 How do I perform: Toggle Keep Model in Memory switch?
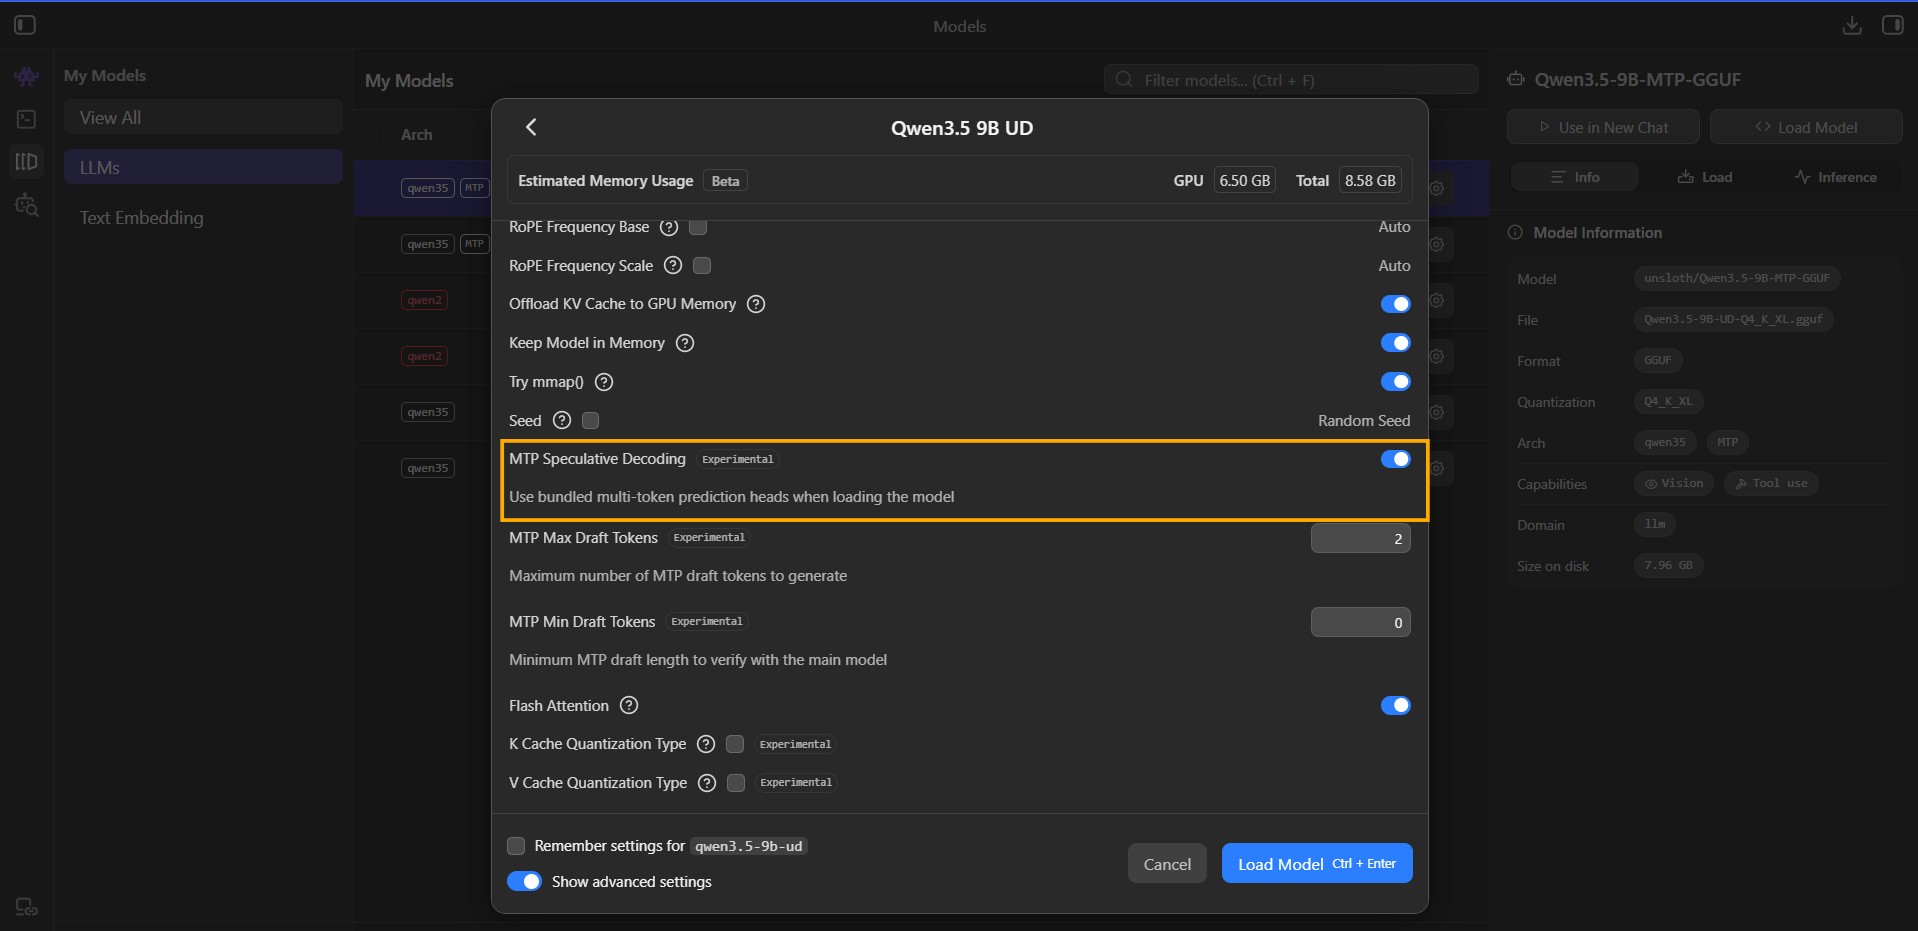coord(1395,343)
